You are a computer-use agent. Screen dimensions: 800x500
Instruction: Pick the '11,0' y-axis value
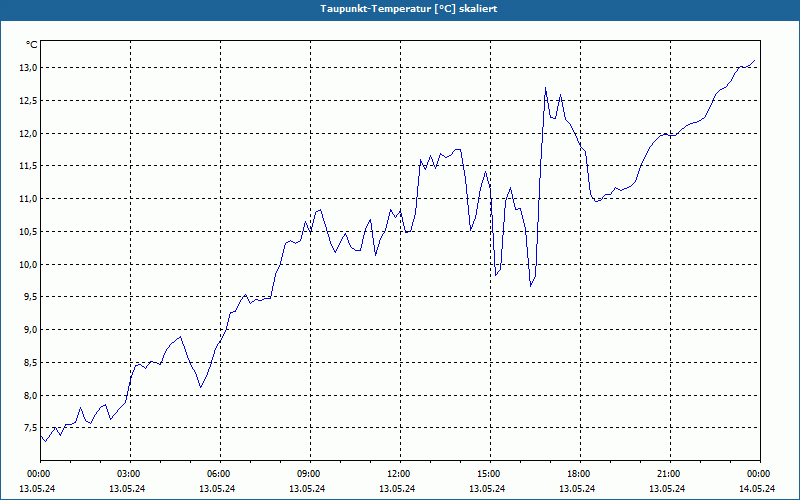coord(28,199)
